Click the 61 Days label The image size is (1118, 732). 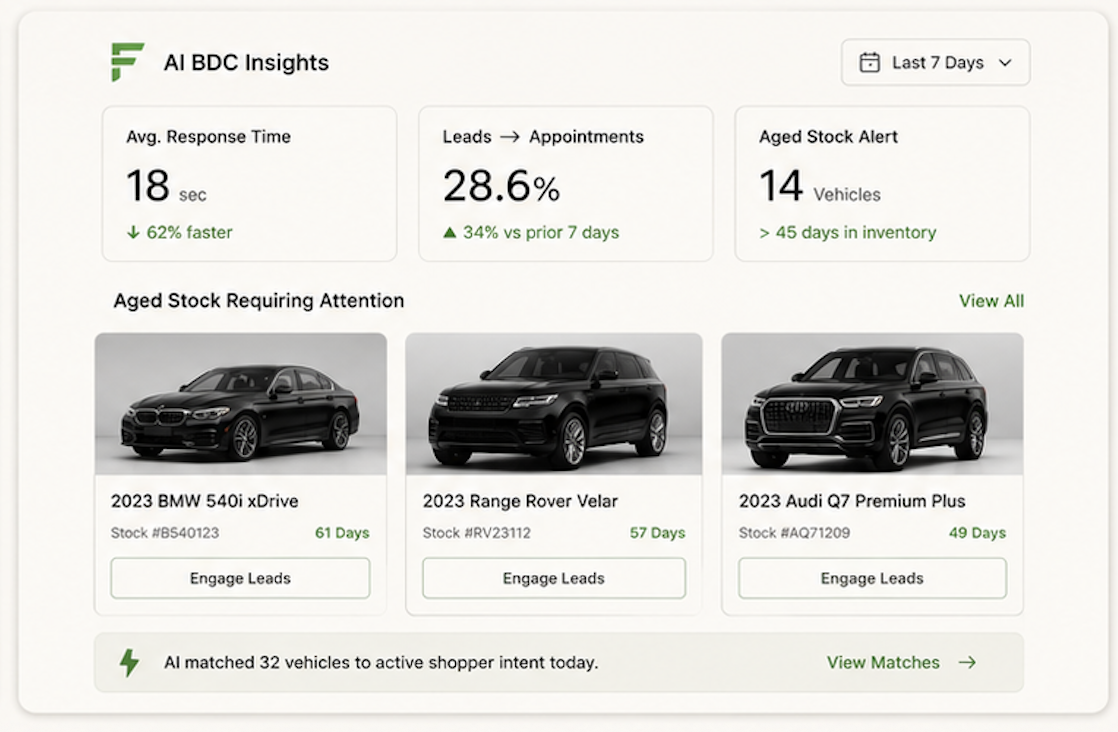coord(342,533)
